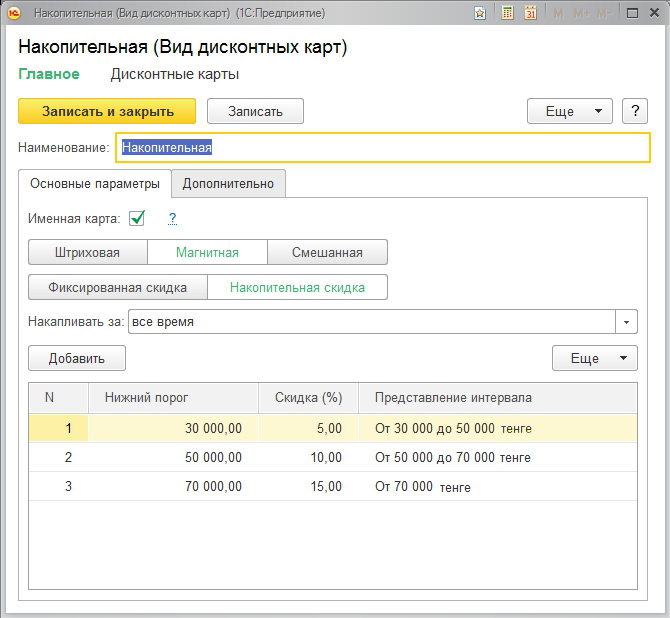The height and width of the screenshot is (618, 670).
Task: Click От 50 000 до 70 000 тенге cell
Action: pos(498,457)
